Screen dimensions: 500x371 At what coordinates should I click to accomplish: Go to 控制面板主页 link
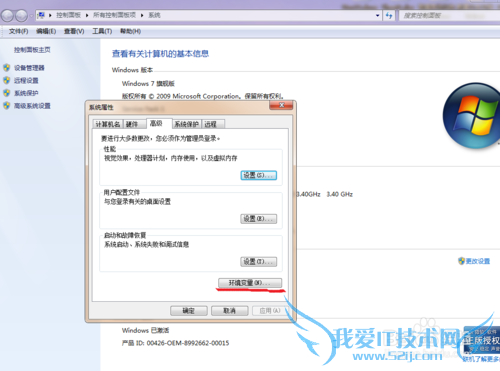tap(32, 50)
